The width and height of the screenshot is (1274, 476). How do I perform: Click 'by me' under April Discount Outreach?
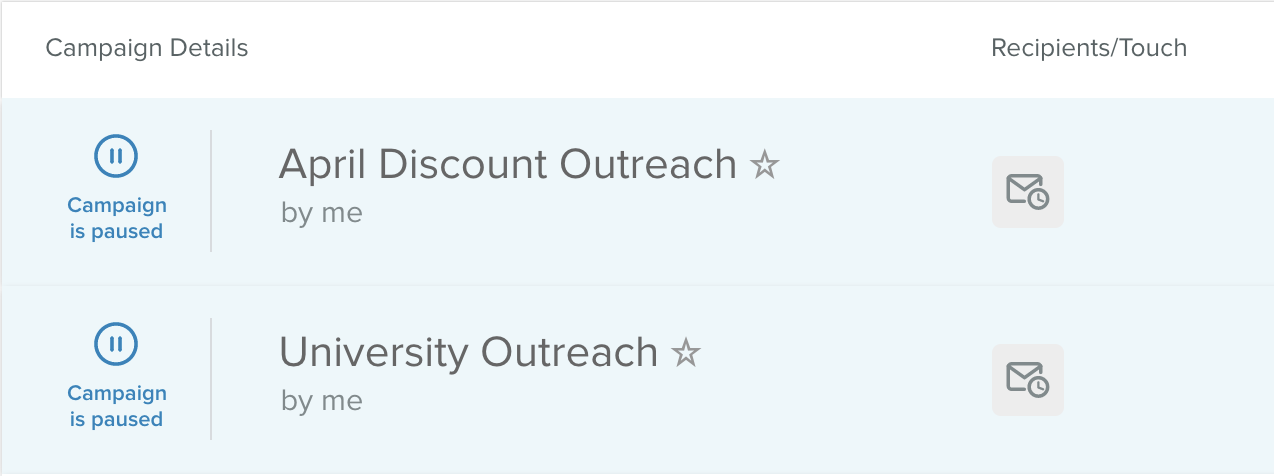321,213
